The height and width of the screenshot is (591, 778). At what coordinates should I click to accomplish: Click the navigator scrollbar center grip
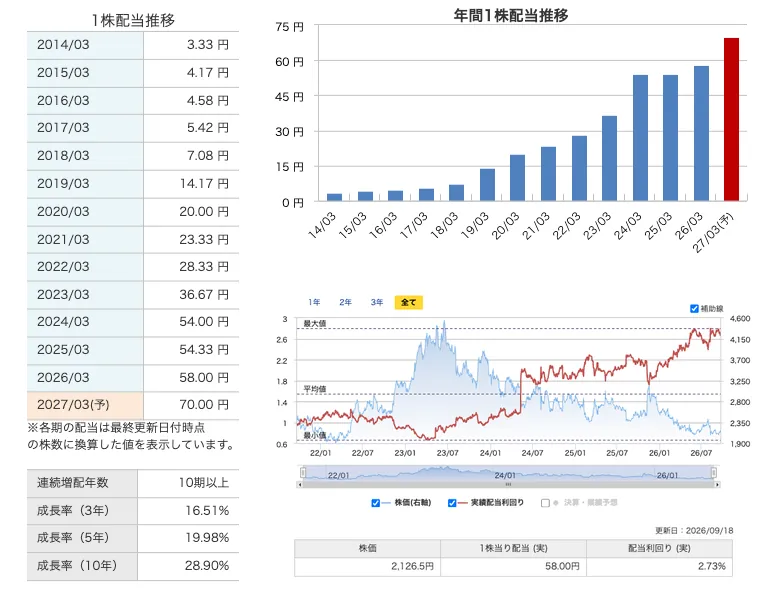click(x=508, y=484)
